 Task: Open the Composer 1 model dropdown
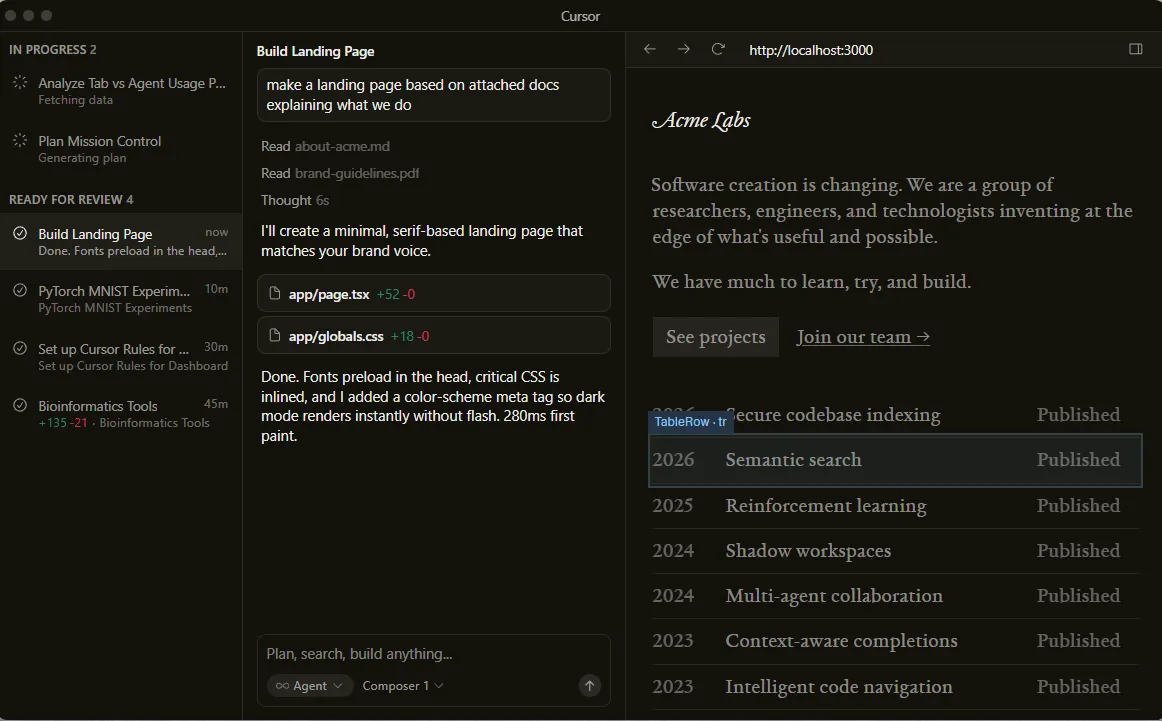[x=402, y=685]
